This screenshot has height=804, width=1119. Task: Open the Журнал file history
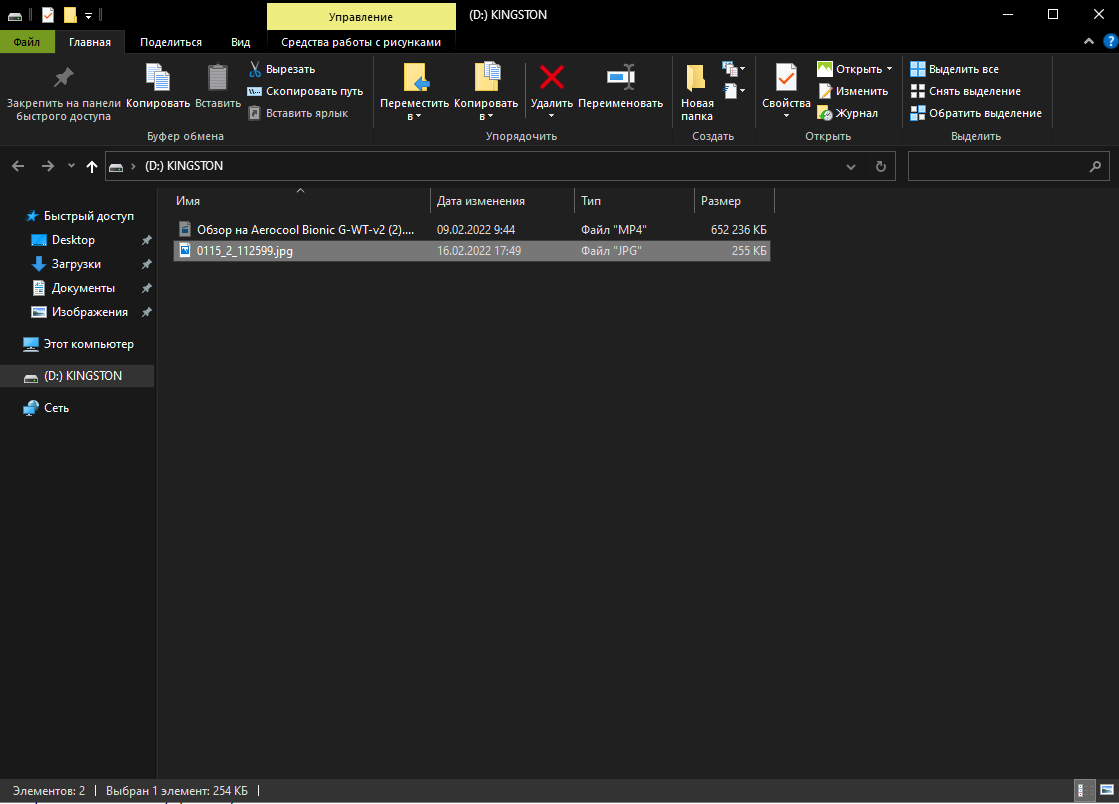coord(848,113)
